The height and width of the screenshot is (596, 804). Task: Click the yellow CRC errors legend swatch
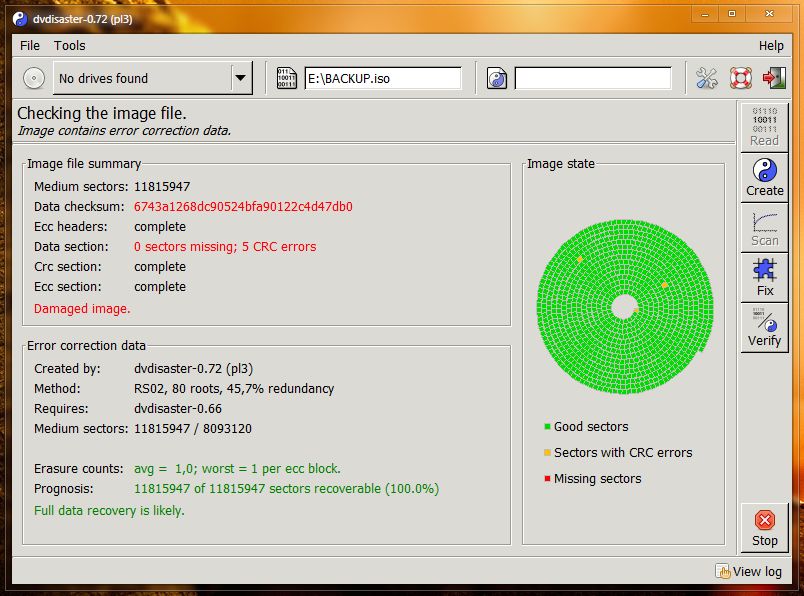547,452
